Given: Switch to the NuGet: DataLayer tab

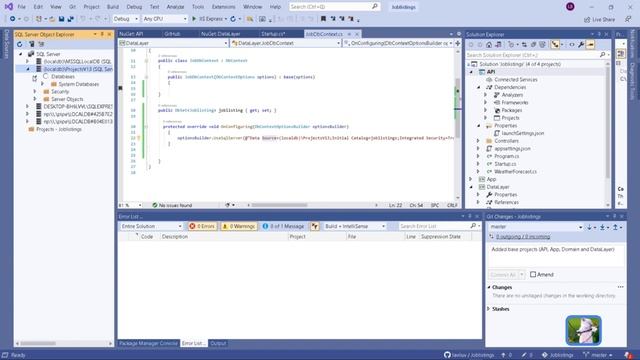Looking at the screenshot, I should (221, 34).
